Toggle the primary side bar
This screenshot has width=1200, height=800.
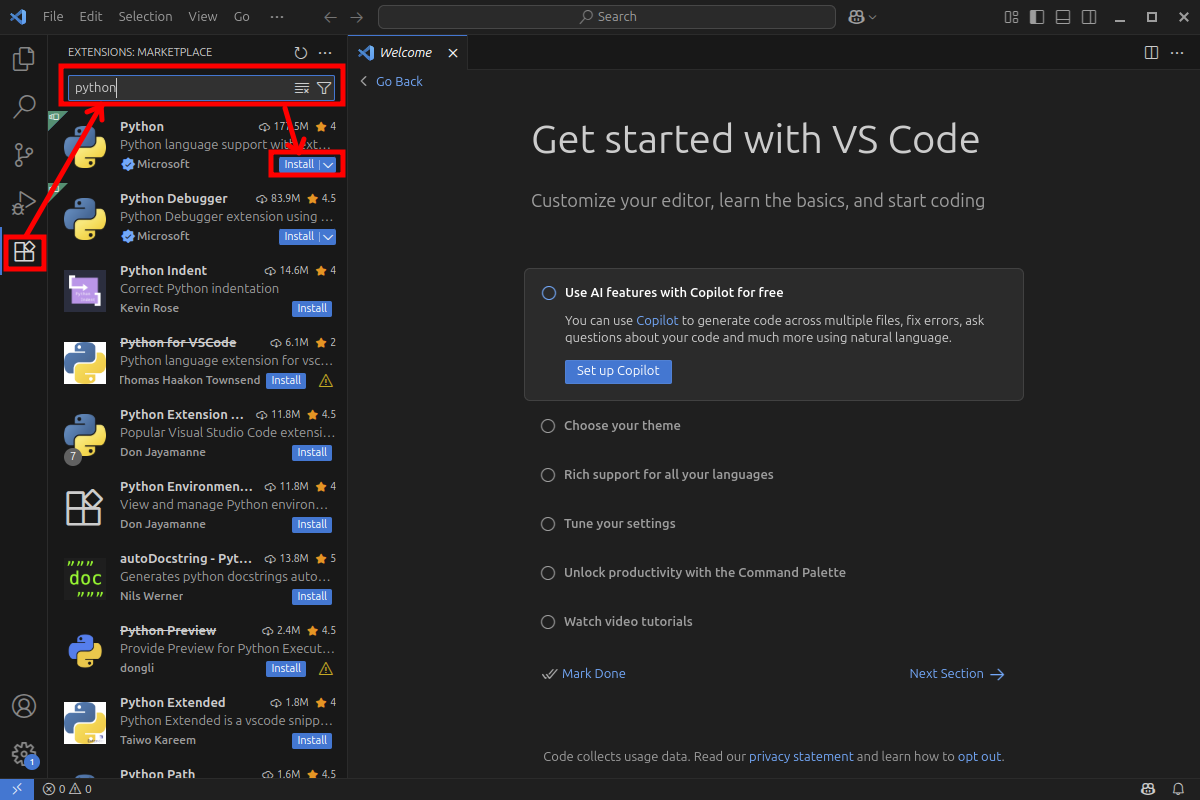(1038, 17)
